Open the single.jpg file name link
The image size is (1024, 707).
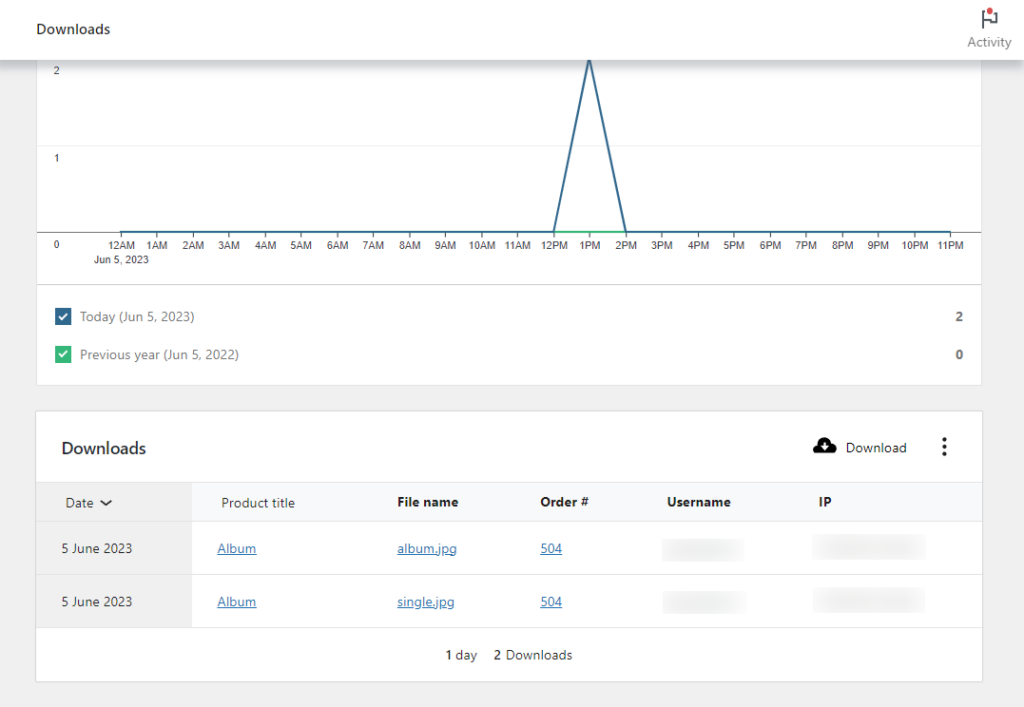425,601
